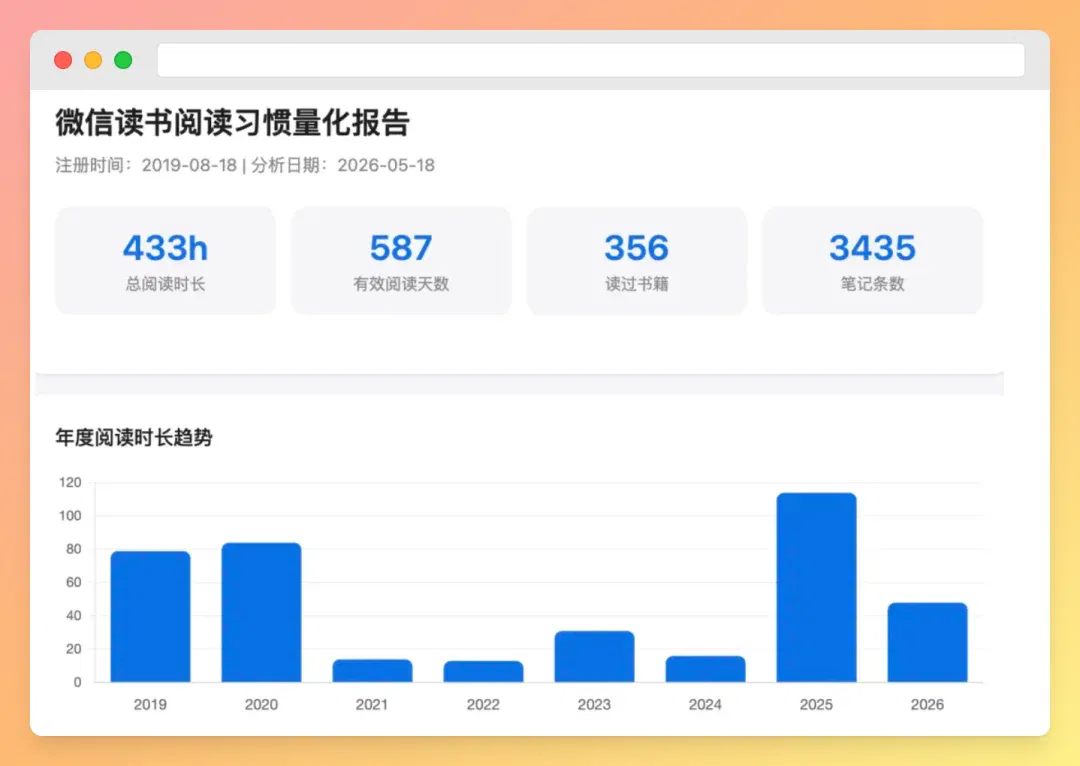The image size is (1080, 766).
Task: Click the 笔记条数 label
Action: [873, 284]
